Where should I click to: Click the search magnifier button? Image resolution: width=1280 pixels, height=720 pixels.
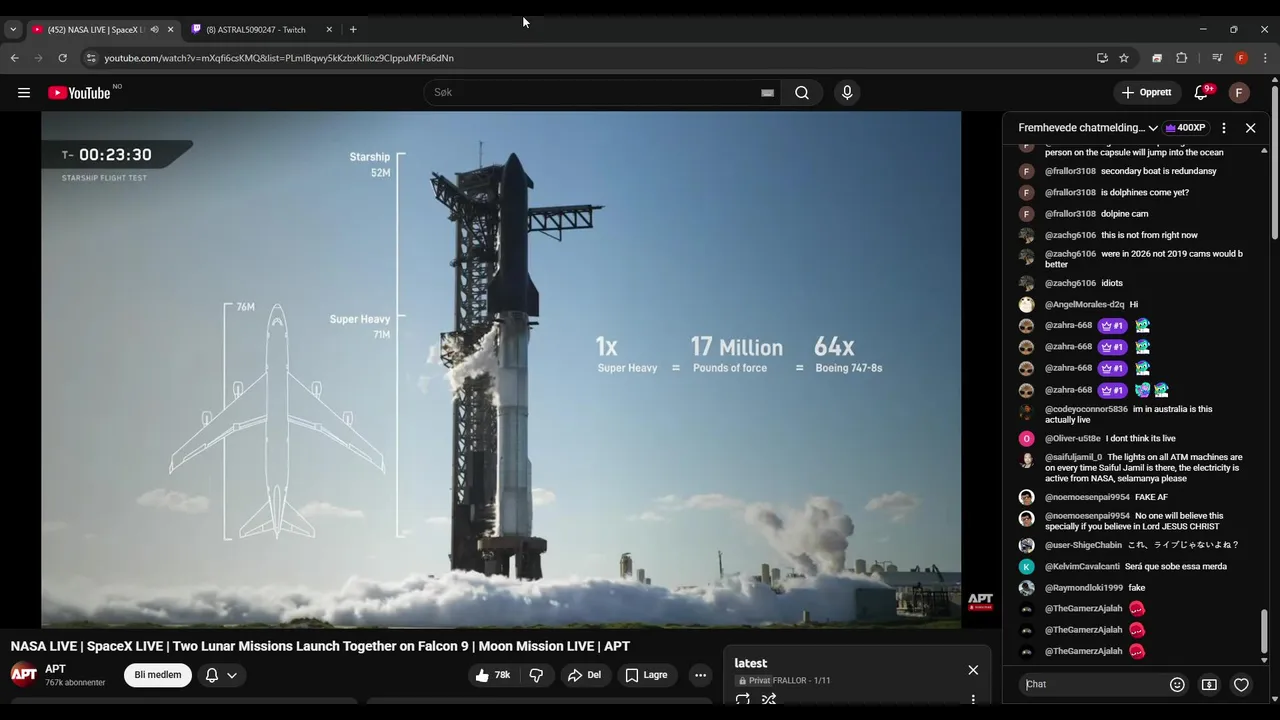pos(802,93)
